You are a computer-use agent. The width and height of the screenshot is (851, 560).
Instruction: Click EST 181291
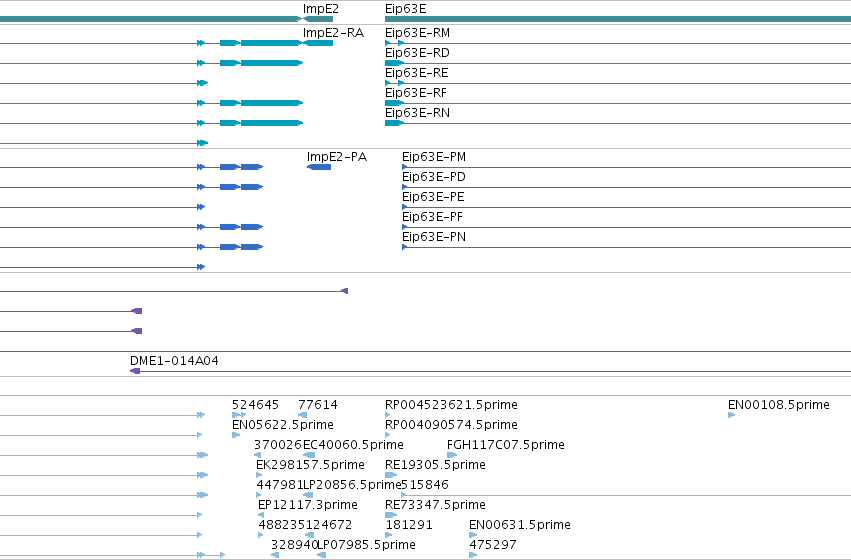409,526
